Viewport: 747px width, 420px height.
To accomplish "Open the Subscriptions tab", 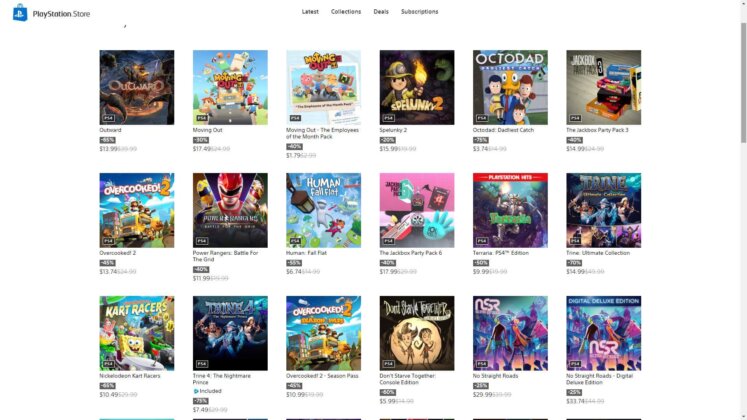I will 420,11.
